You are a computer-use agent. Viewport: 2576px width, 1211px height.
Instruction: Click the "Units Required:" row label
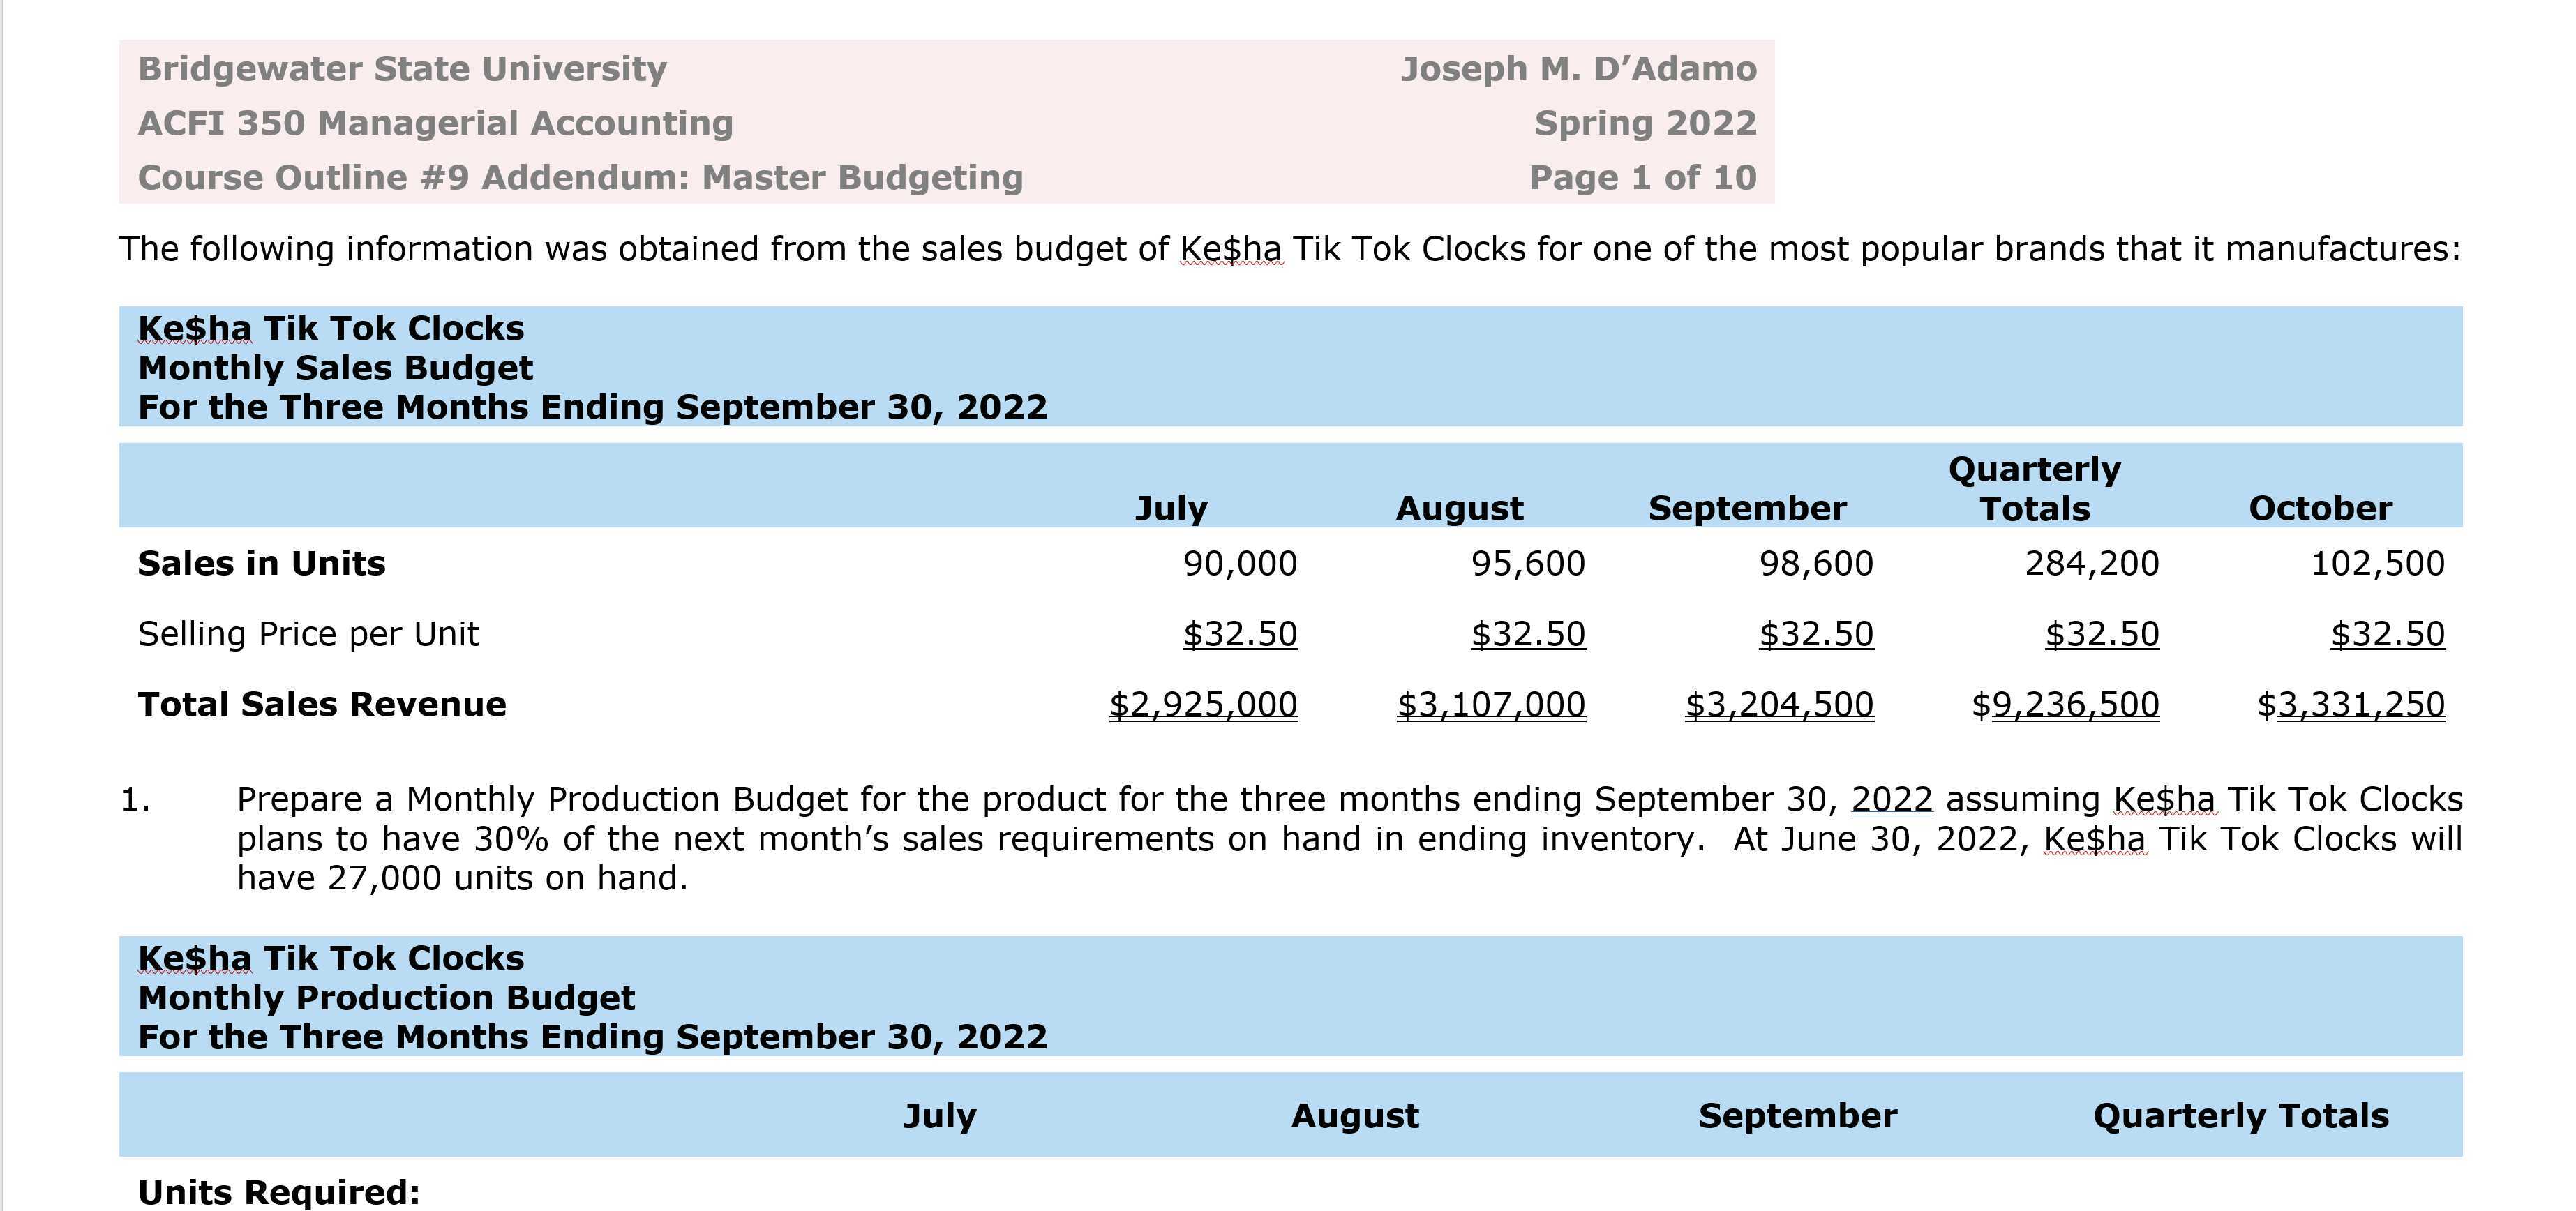[x=278, y=1192]
